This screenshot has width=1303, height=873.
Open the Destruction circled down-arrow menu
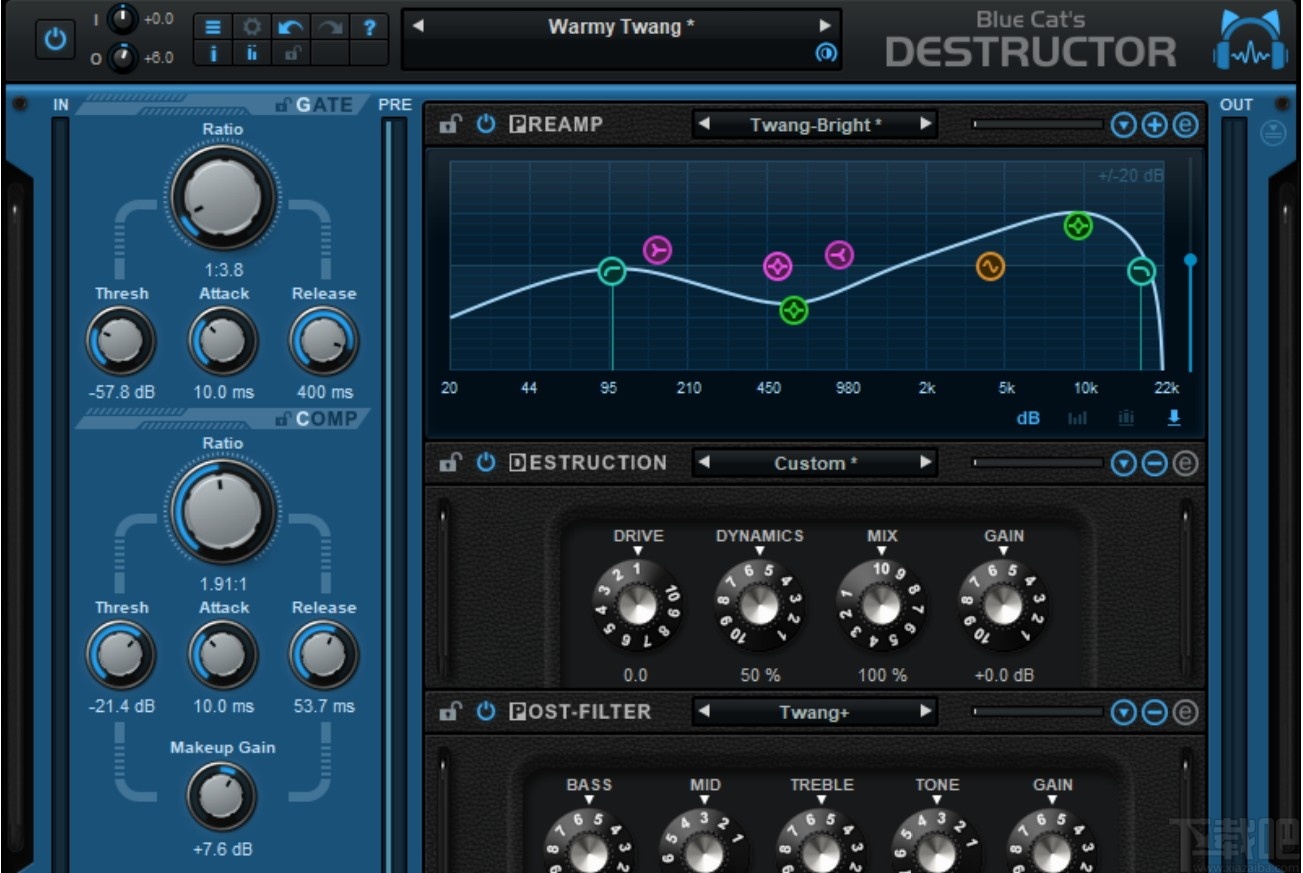coord(1124,463)
